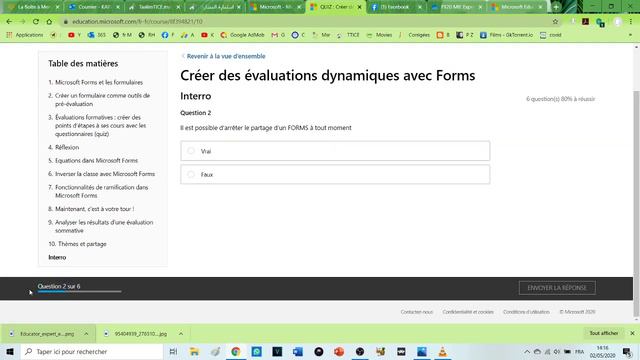Expand the bookmarks overflow chevron

tap(630, 35)
